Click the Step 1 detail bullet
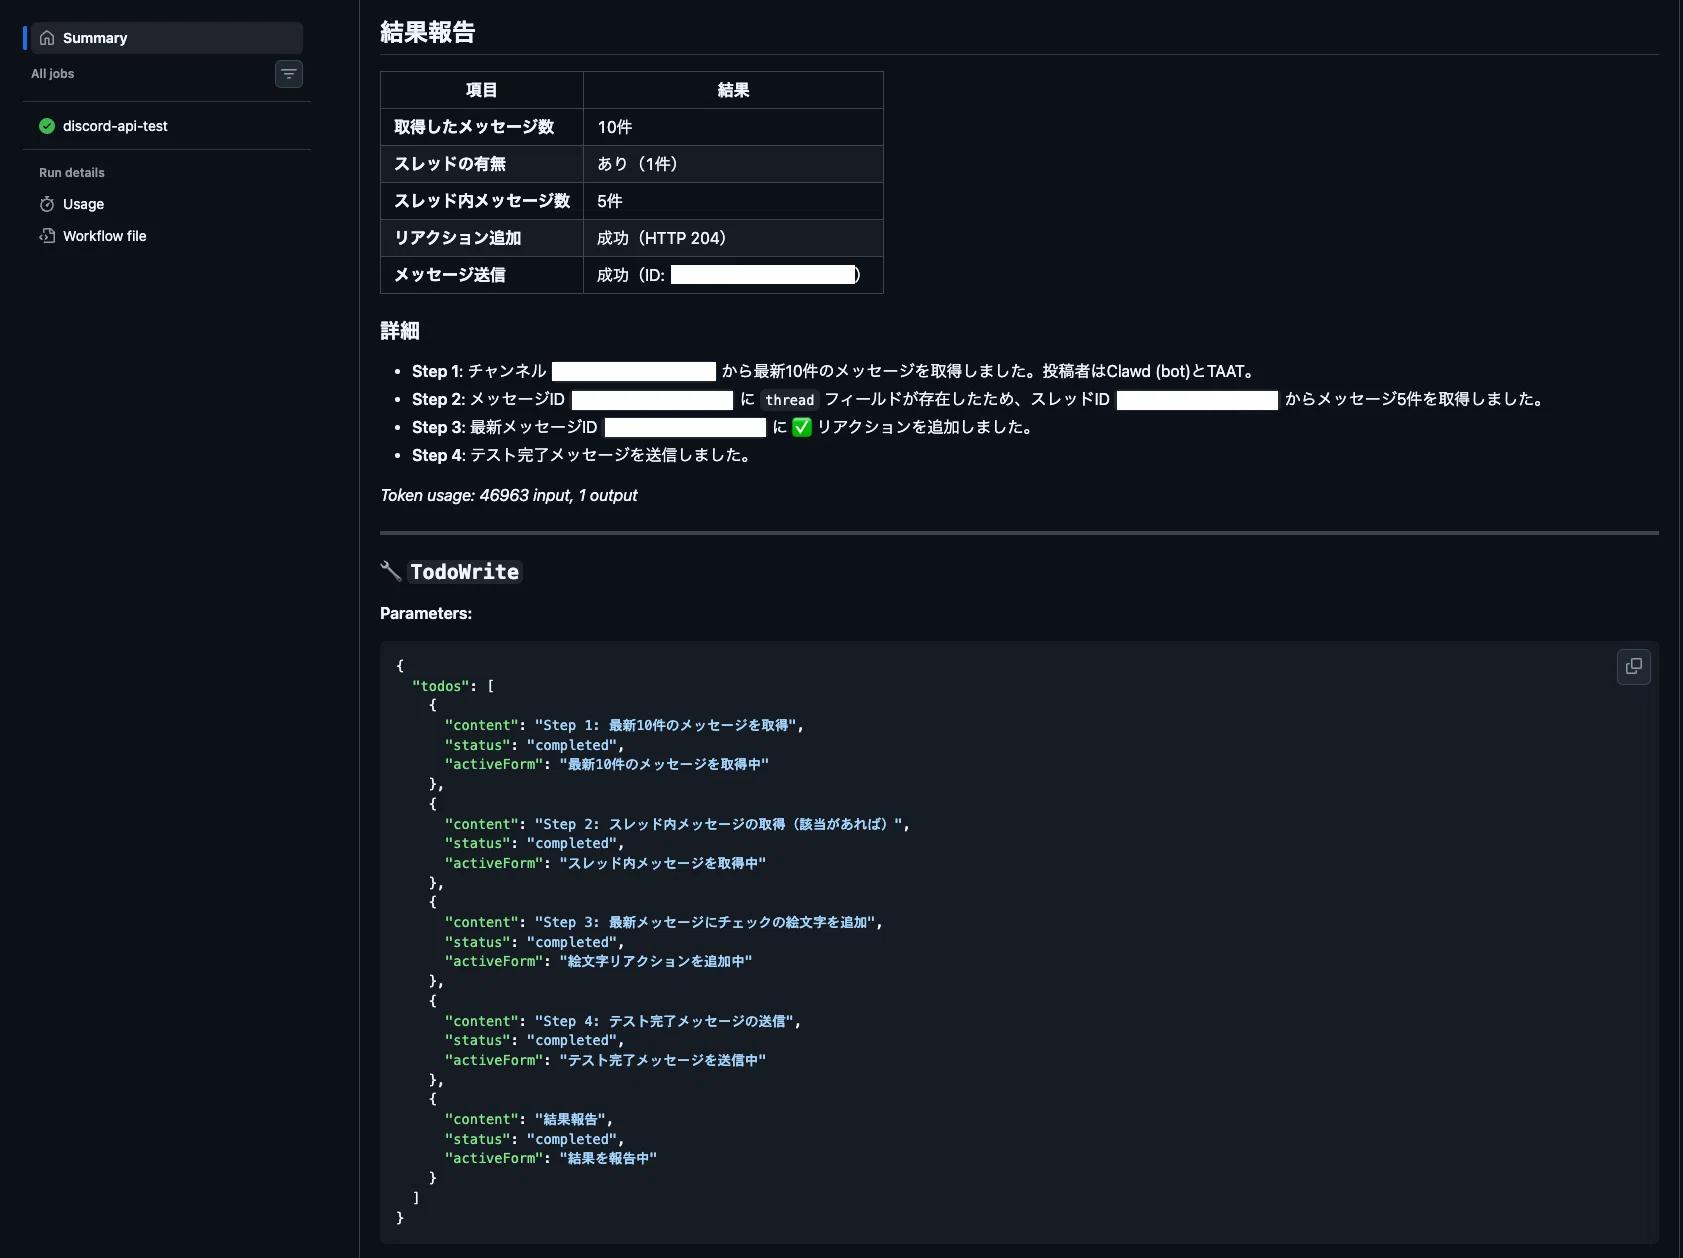1683x1258 pixels. pyautogui.click(x=836, y=371)
